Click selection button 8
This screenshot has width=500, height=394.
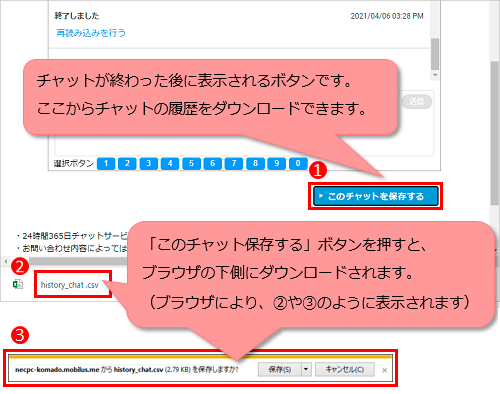[255, 163]
